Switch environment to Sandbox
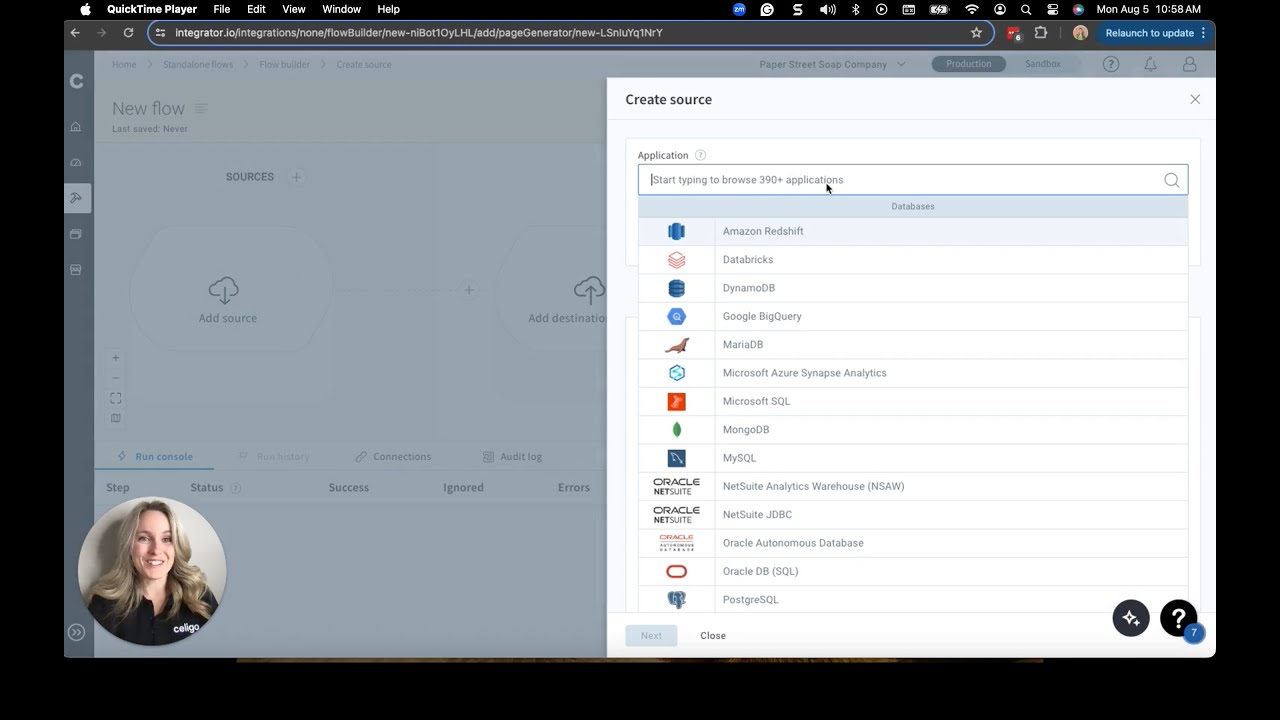 coord(1043,64)
